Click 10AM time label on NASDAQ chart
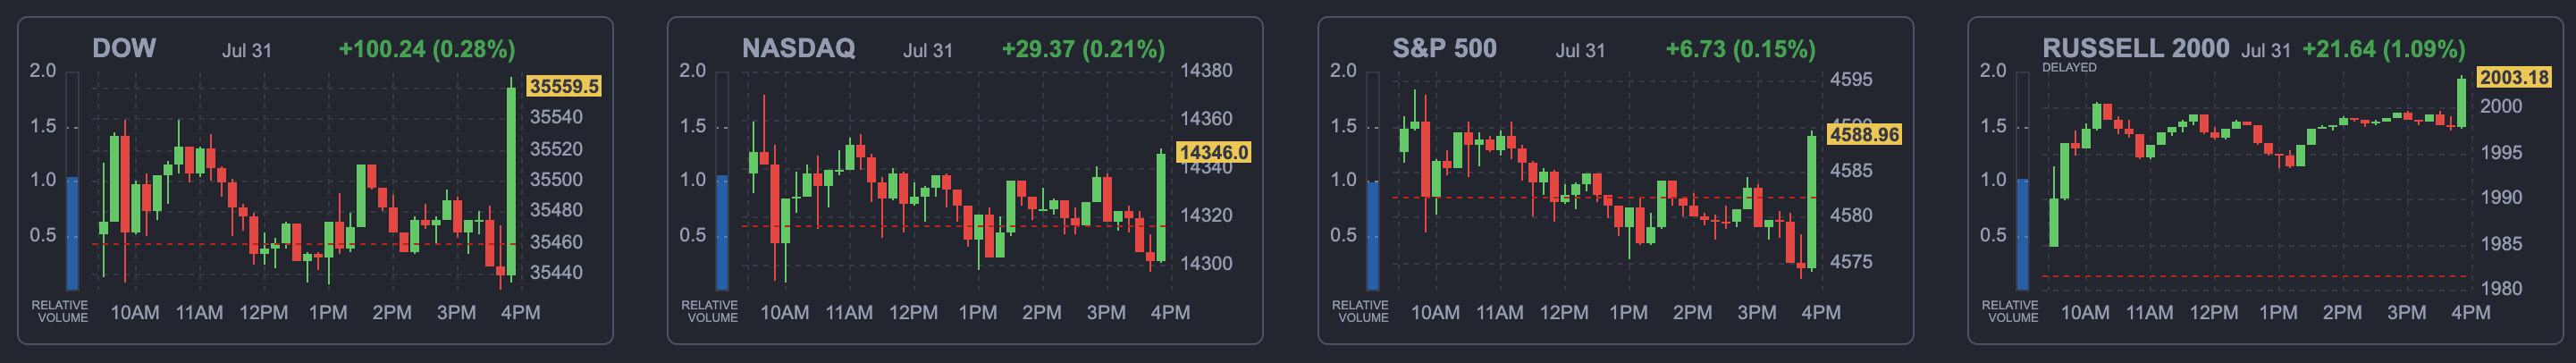2576x363 pixels. click(x=784, y=313)
